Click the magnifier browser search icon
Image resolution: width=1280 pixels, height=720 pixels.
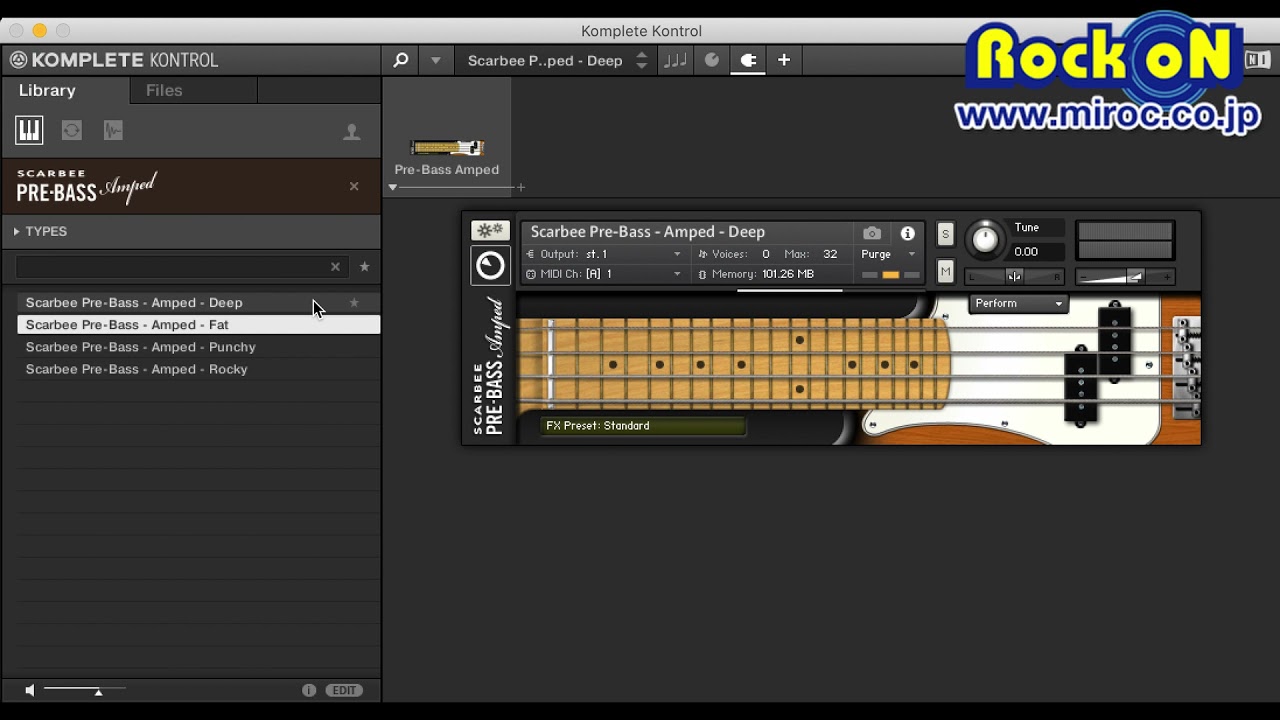(401, 60)
